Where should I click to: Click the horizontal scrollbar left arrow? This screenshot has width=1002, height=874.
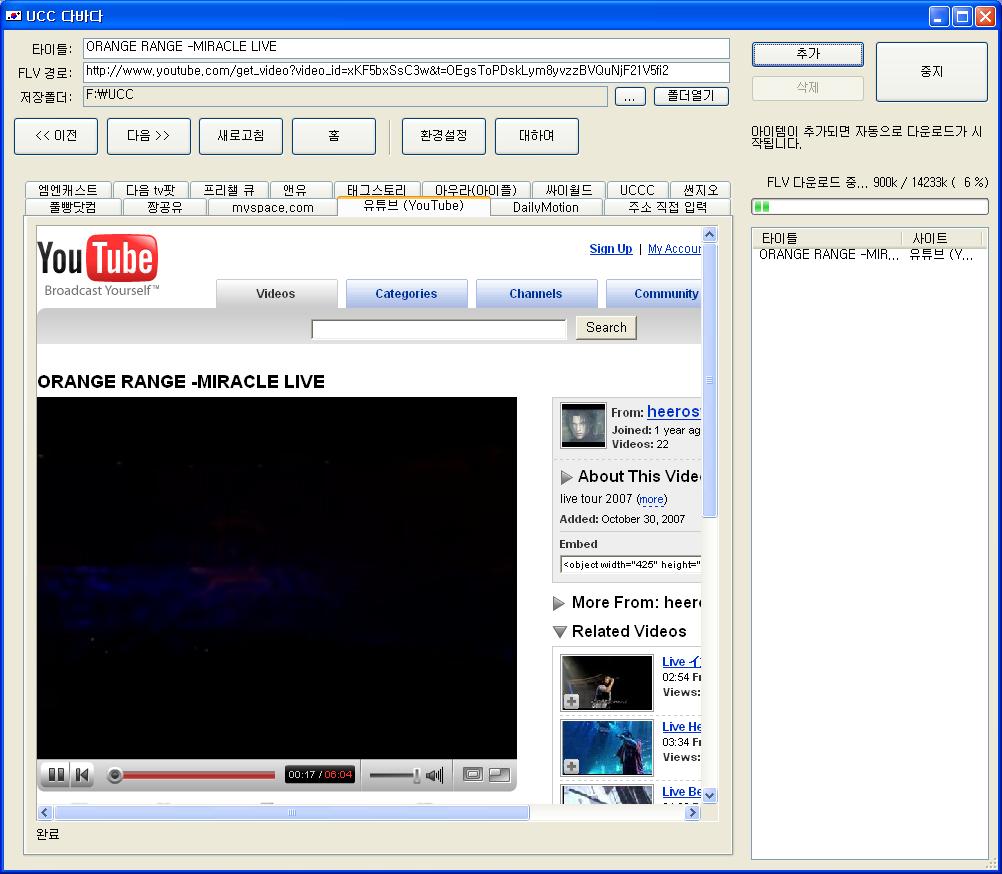(x=45, y=813)
